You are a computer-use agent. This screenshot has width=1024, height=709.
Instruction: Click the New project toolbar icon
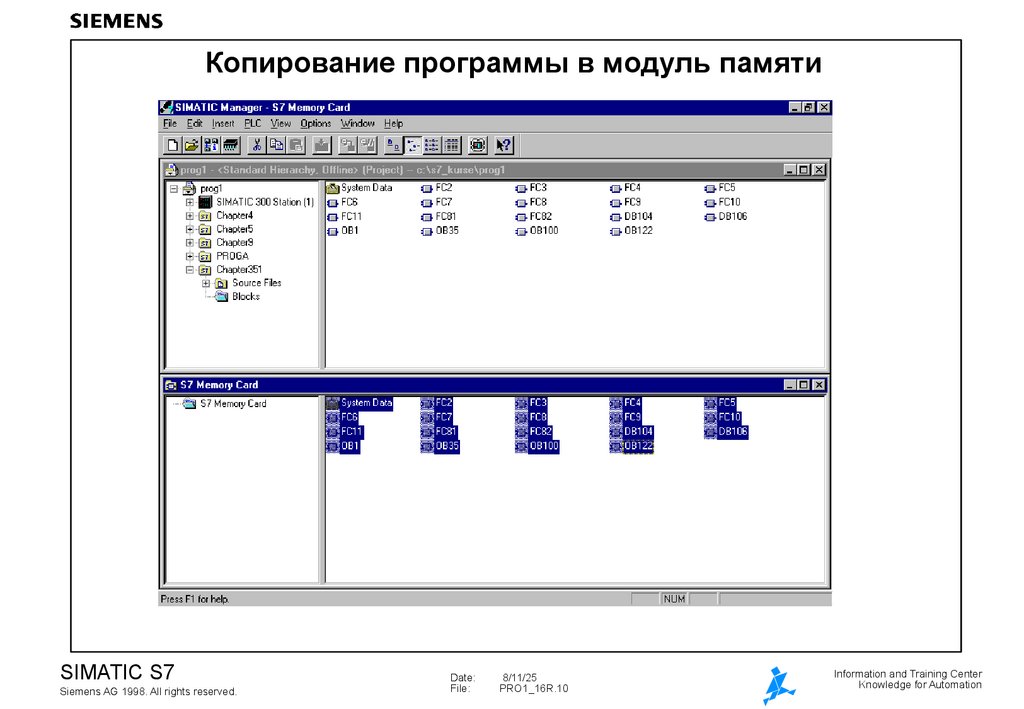coord(172,145)
